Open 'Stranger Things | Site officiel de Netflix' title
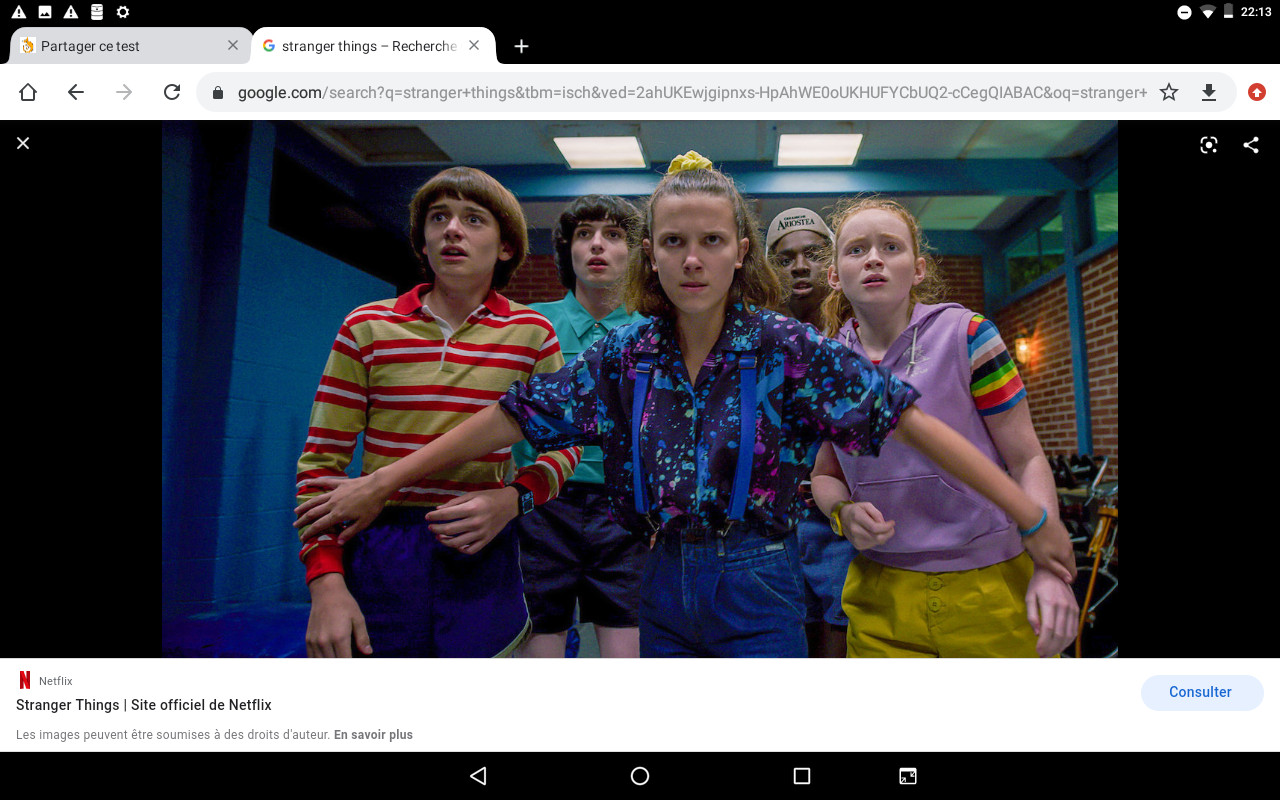The height and width of the screenshot is (800, 1280). 144,705
